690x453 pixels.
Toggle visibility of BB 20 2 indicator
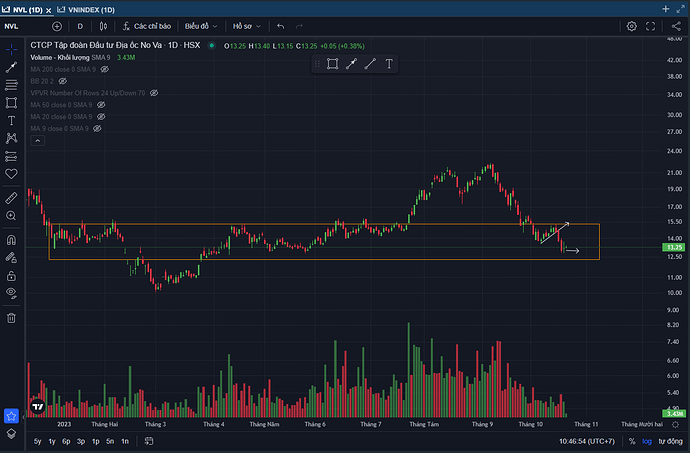click(x=62, y=81)
